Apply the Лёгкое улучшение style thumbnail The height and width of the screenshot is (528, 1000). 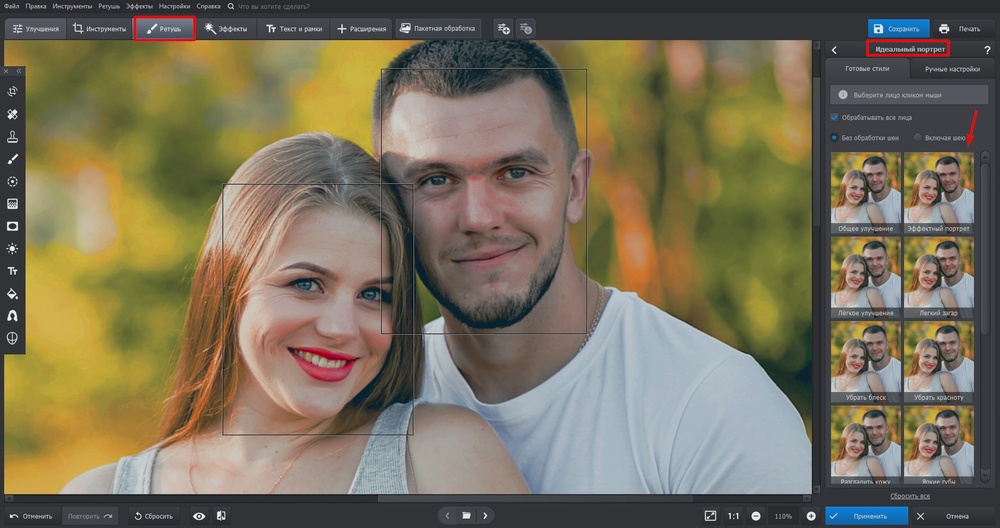(x=866, y=277)
